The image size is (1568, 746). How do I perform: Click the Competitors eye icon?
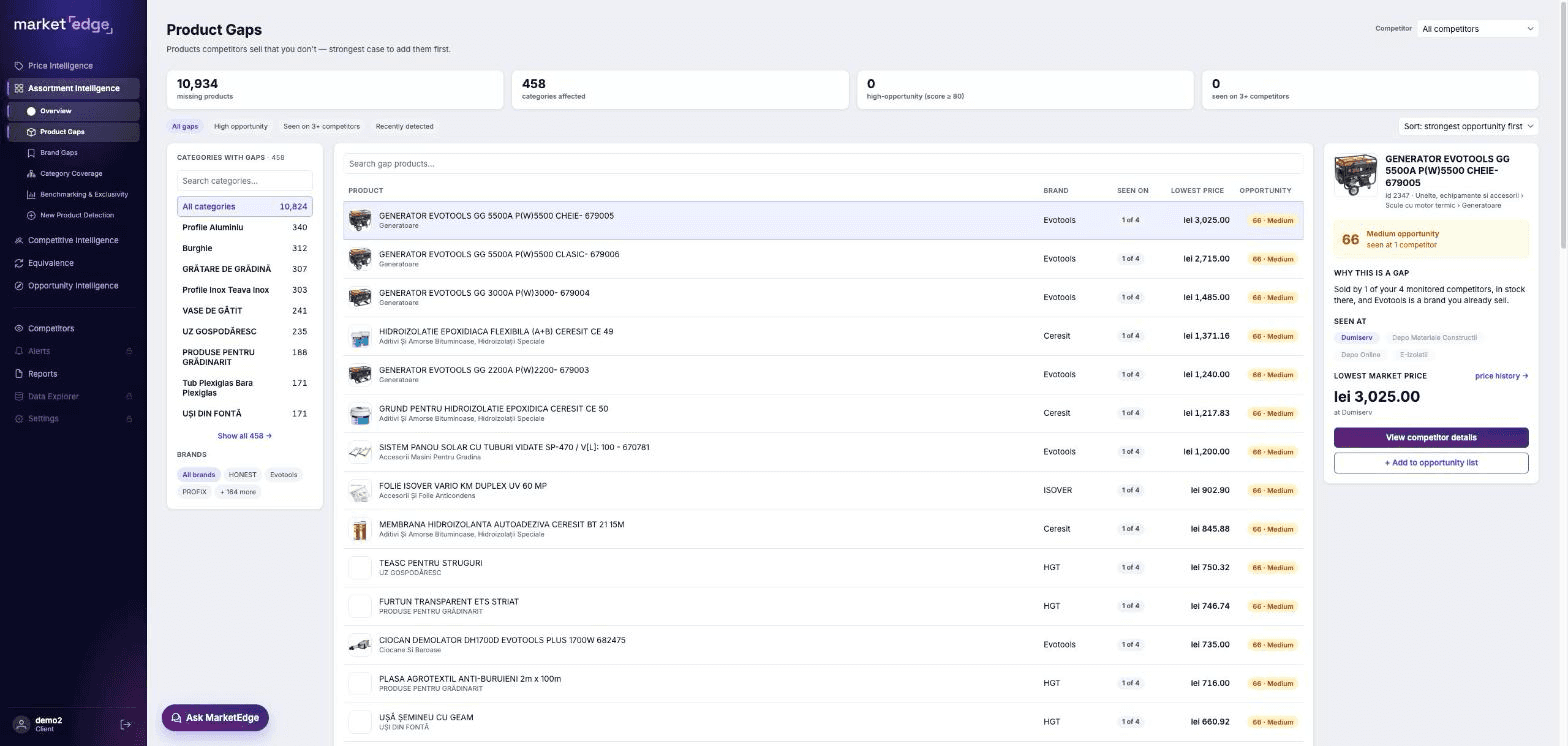click(x=19, y=328)
